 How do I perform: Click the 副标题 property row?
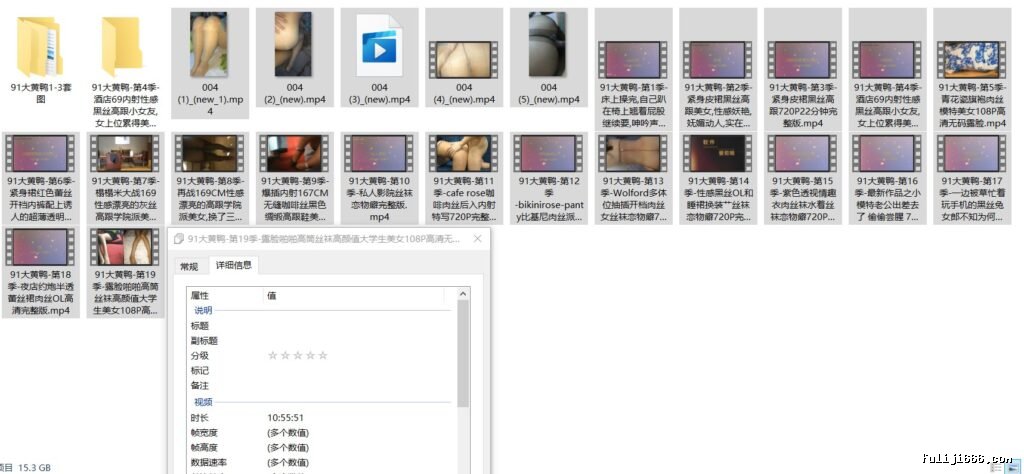coord(321,341)
